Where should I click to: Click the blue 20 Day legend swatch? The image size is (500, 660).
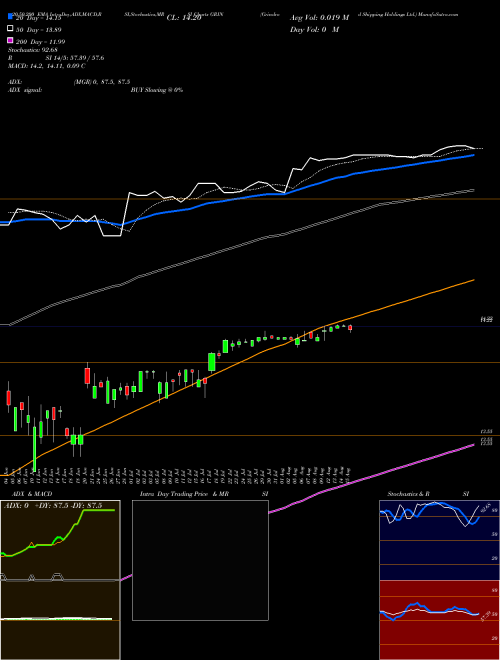(10, 17)
